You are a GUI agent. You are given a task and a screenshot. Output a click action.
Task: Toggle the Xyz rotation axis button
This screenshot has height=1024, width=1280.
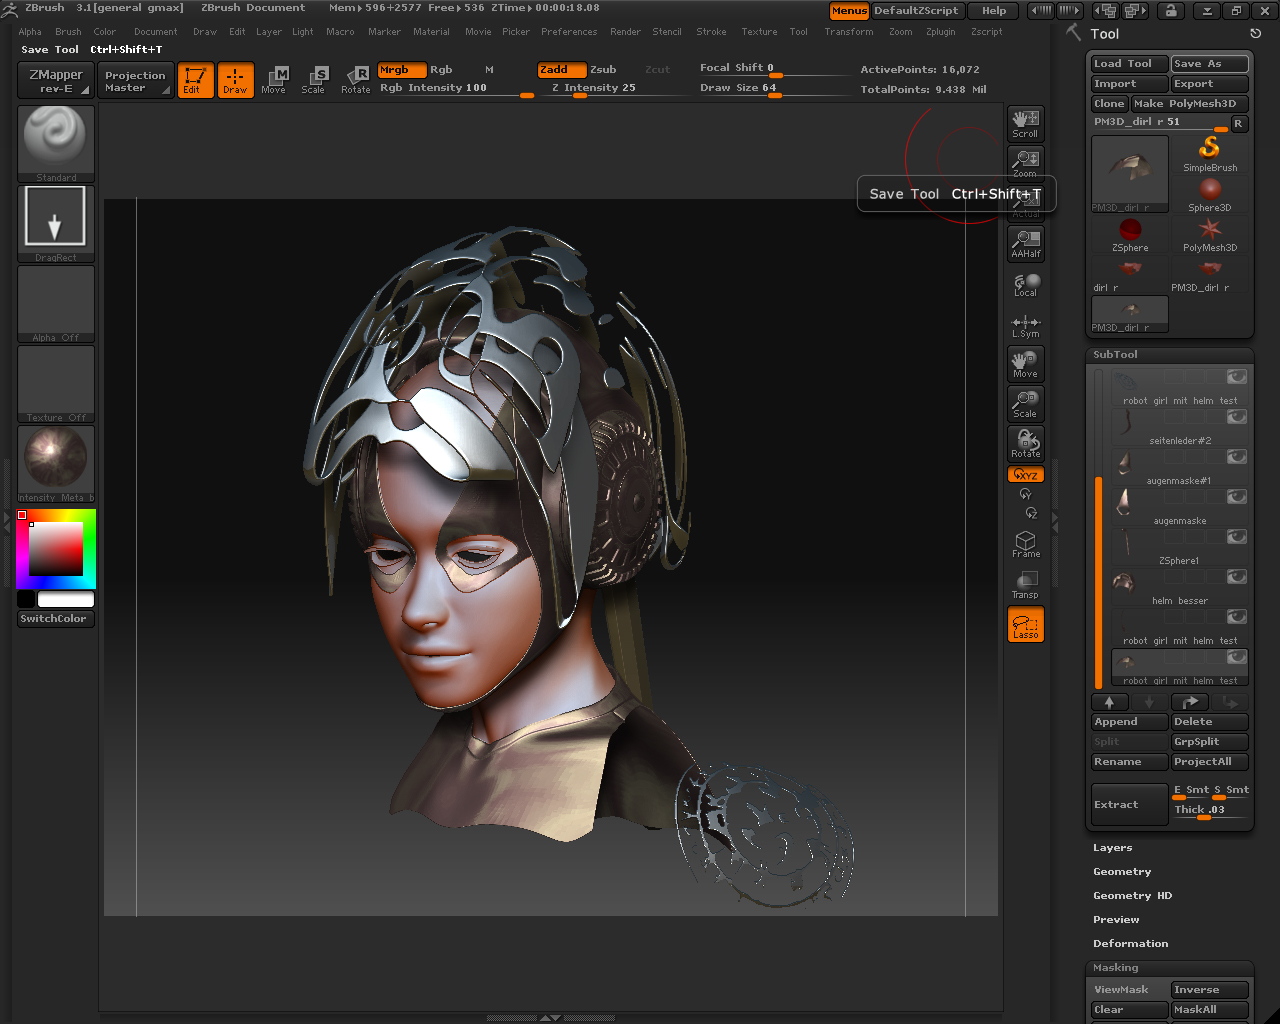pyautogui.click(x=1025, y=475)
